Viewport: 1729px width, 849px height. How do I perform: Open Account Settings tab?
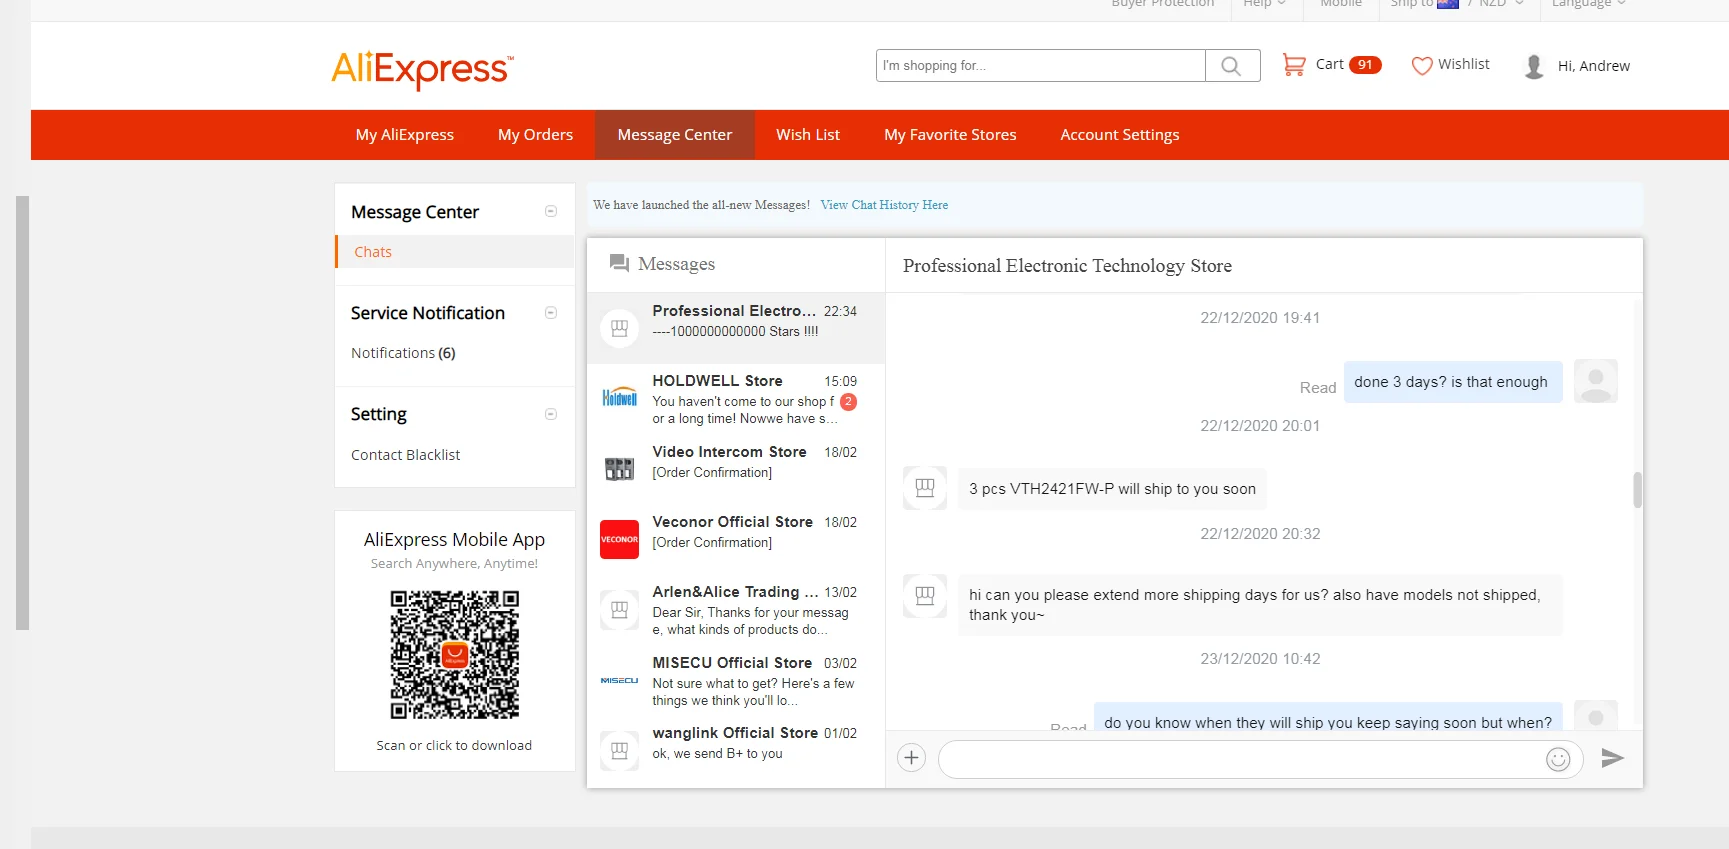click(x=1120, y=135)
